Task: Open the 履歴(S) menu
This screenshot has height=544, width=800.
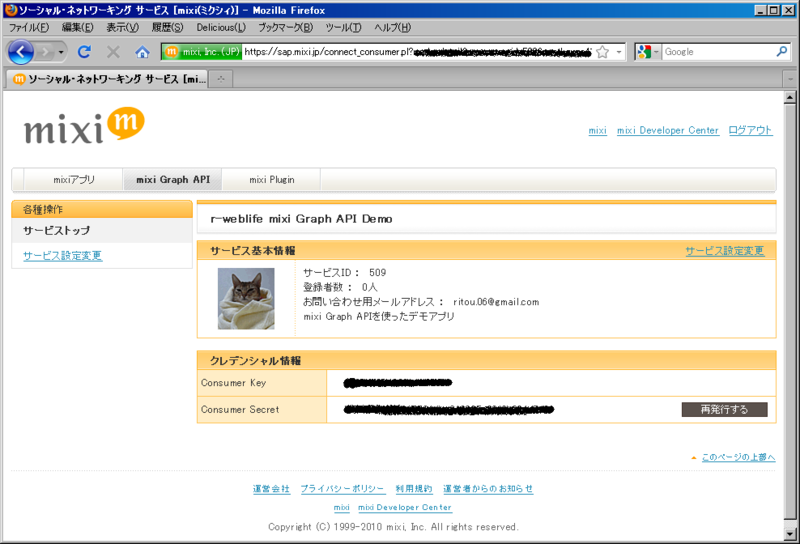Action: (167, 28)
